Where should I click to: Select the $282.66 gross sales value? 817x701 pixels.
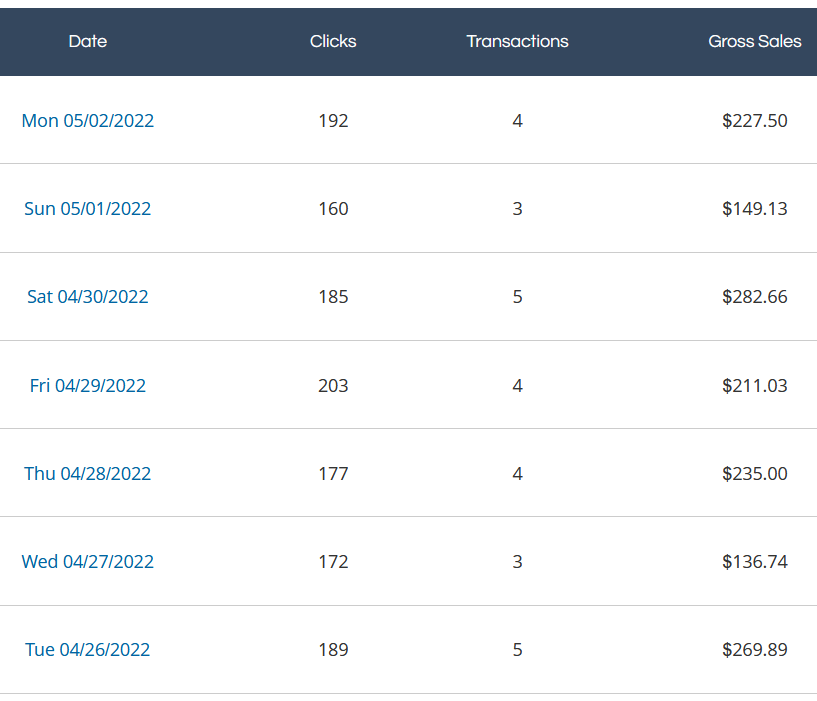(754, 297)
